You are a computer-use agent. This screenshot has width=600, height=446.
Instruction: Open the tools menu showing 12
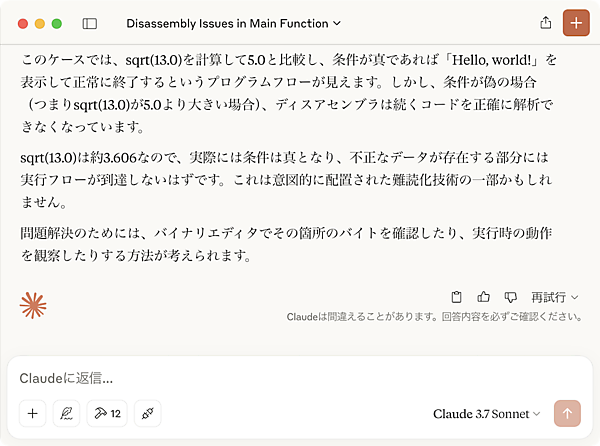[106, 413]
